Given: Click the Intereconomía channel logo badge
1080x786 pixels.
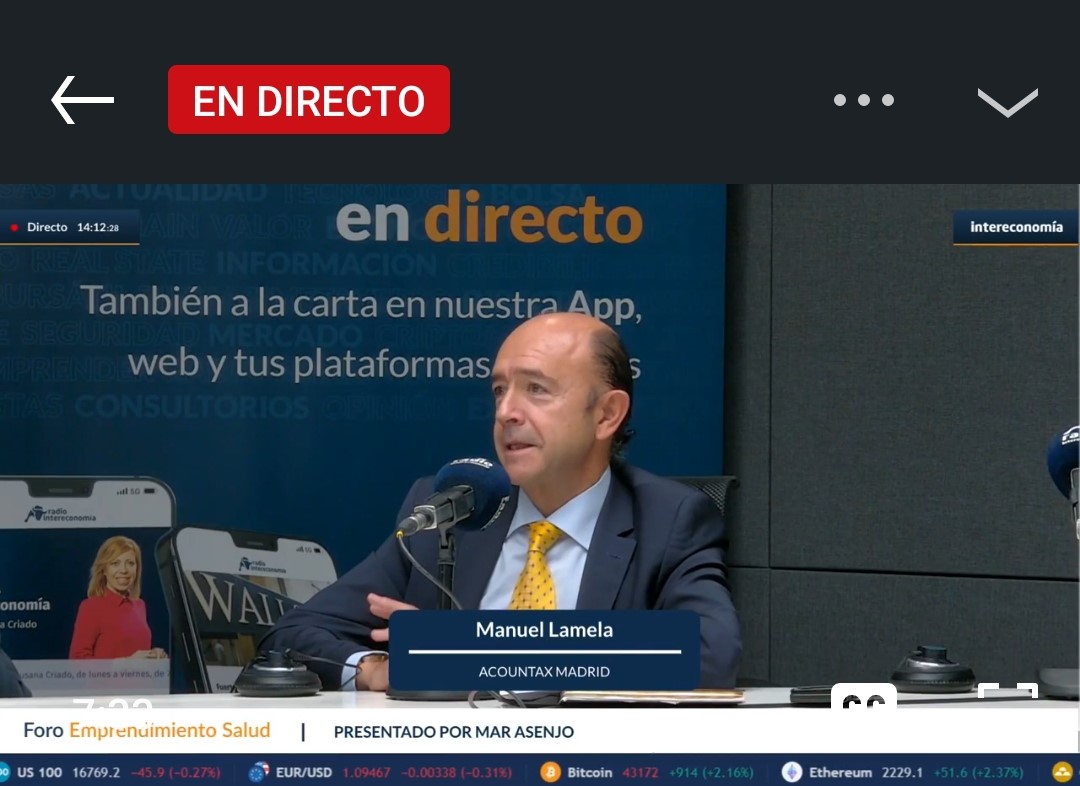Looking at the screenshot, I should click(x=1015, y=227).
